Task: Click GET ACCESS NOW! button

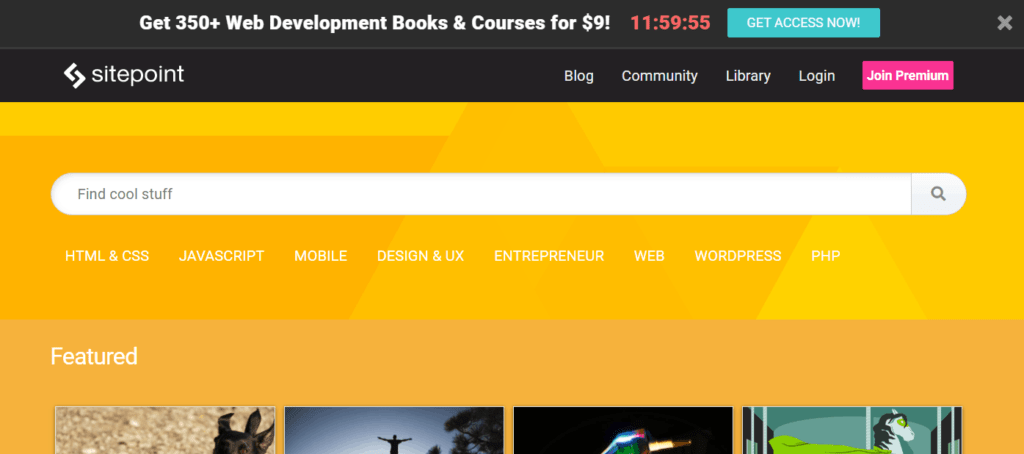Action: (803, 23)
